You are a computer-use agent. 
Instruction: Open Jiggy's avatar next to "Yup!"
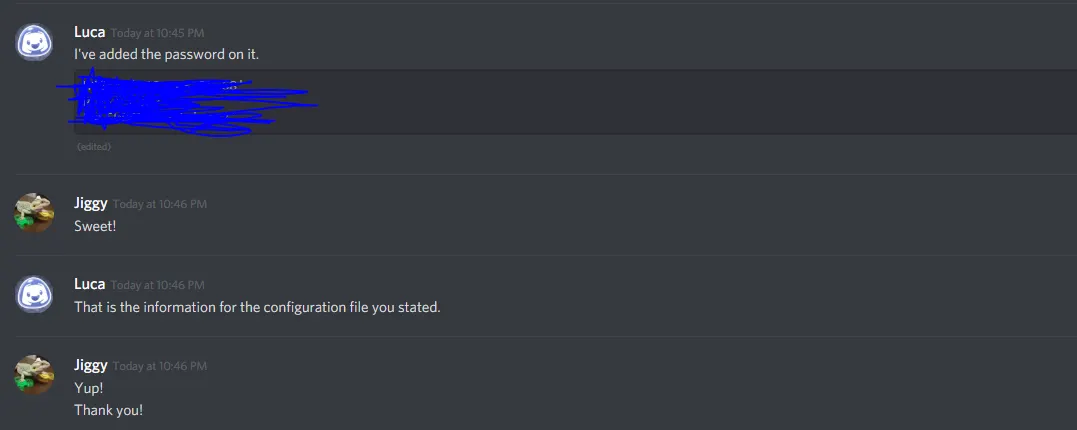(x=34, y=375)
